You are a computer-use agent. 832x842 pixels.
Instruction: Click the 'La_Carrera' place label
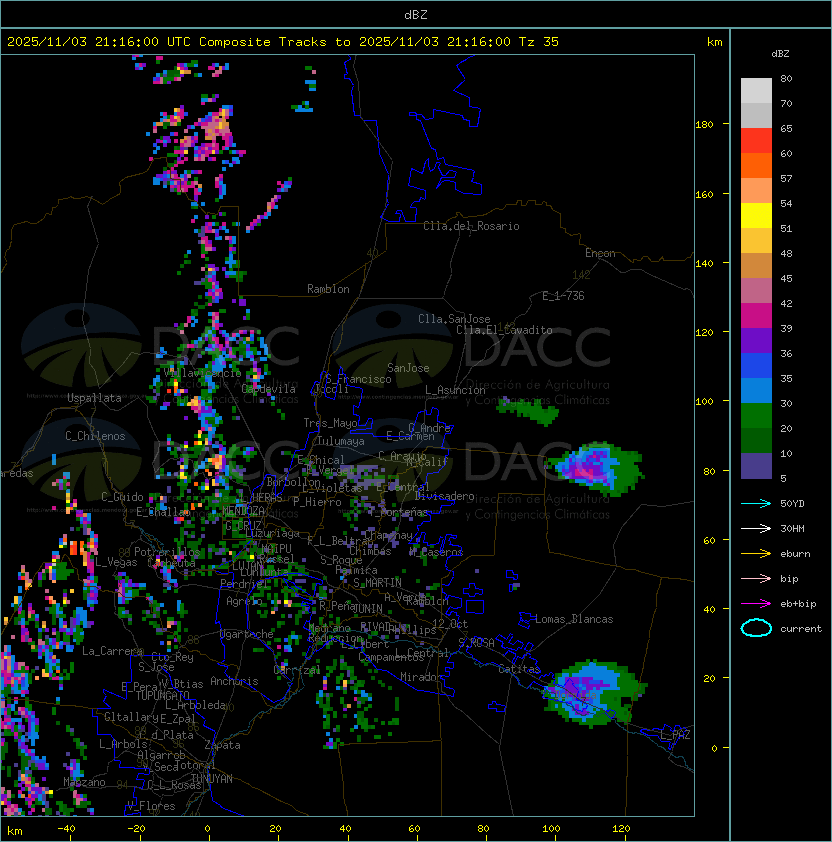(112, 651)
